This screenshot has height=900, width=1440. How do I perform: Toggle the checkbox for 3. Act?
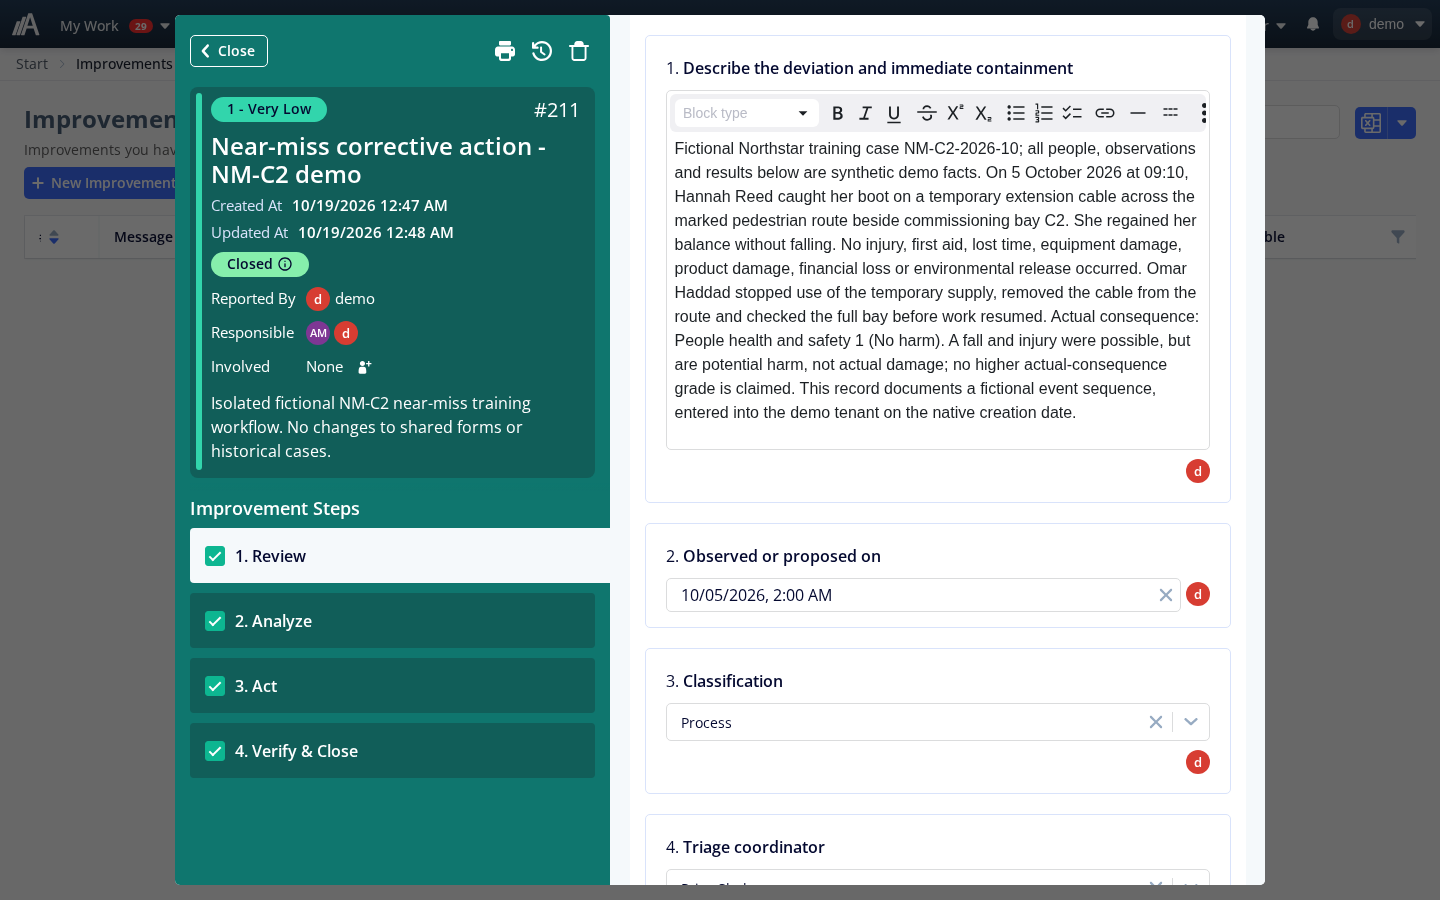(x=215, y=686)
